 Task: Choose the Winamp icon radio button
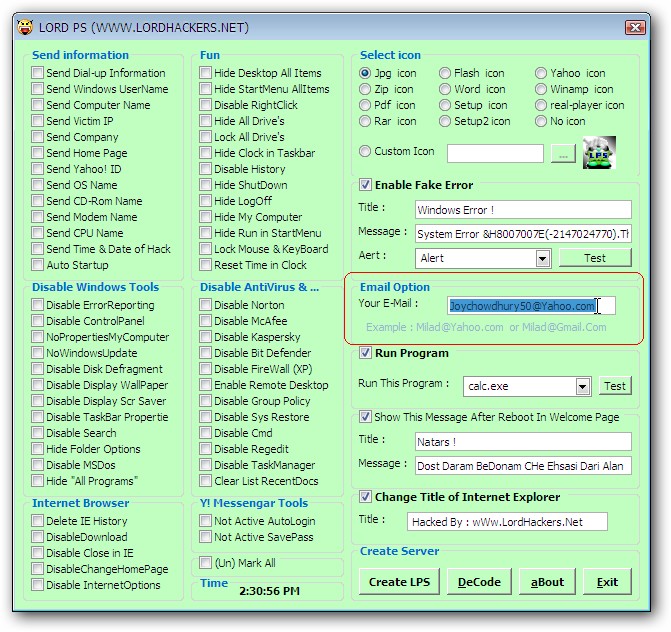pos(541,89)
